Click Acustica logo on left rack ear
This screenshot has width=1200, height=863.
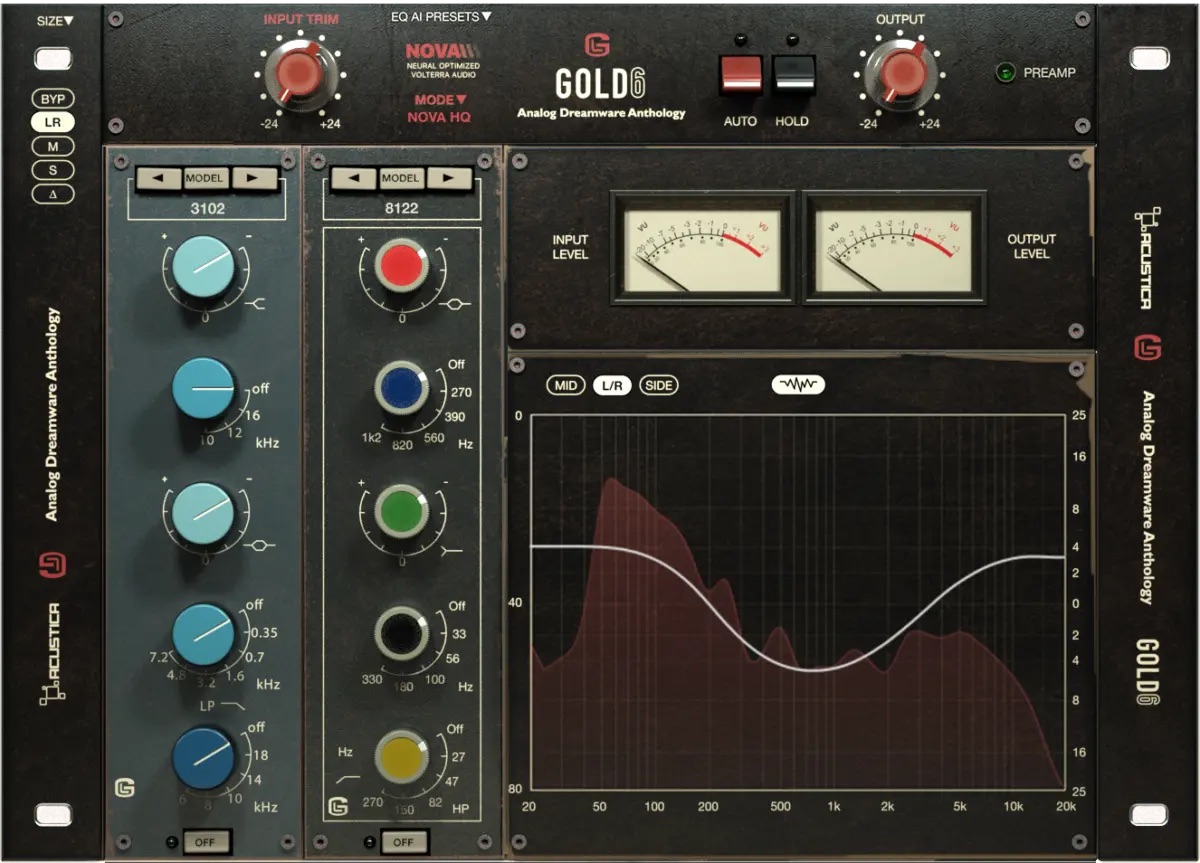[x=50, y=655]
